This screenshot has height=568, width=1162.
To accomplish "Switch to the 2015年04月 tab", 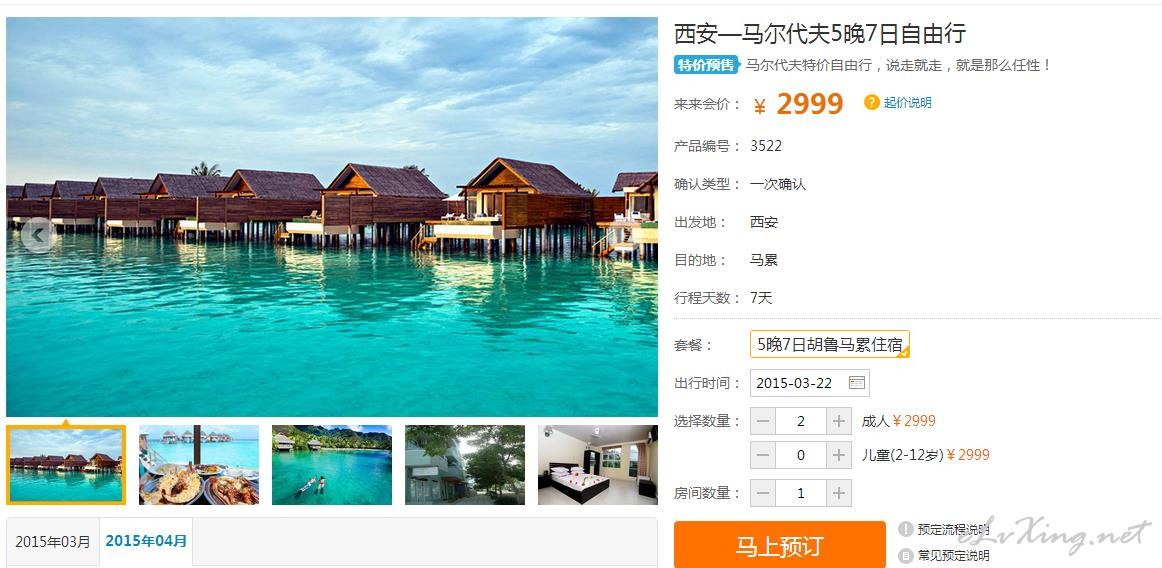I will point(146,541).
